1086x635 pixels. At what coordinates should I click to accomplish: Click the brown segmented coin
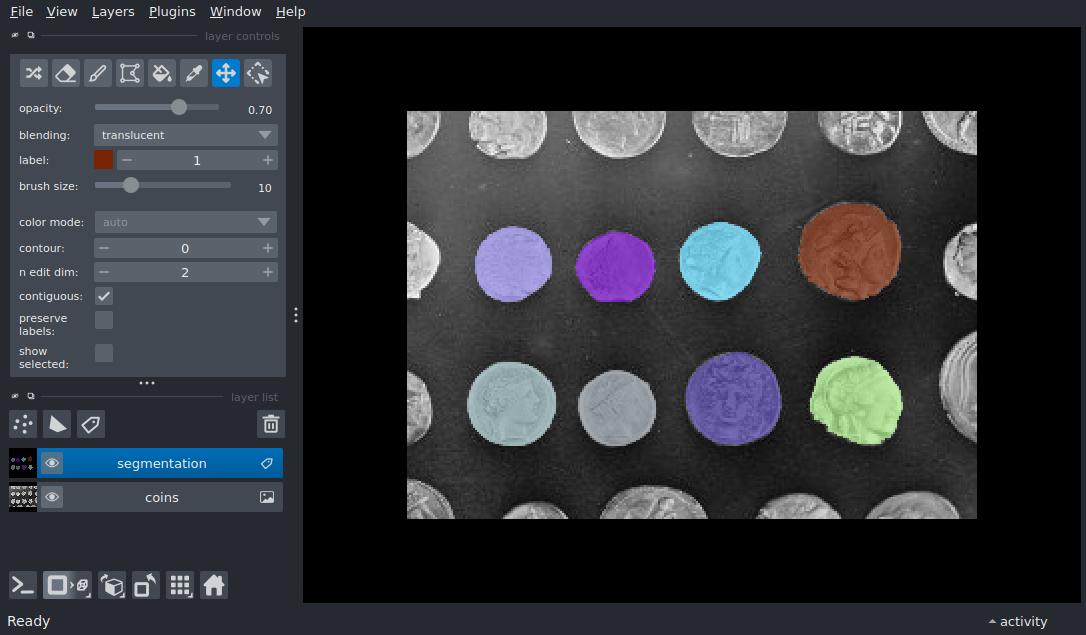coord(850,251)
